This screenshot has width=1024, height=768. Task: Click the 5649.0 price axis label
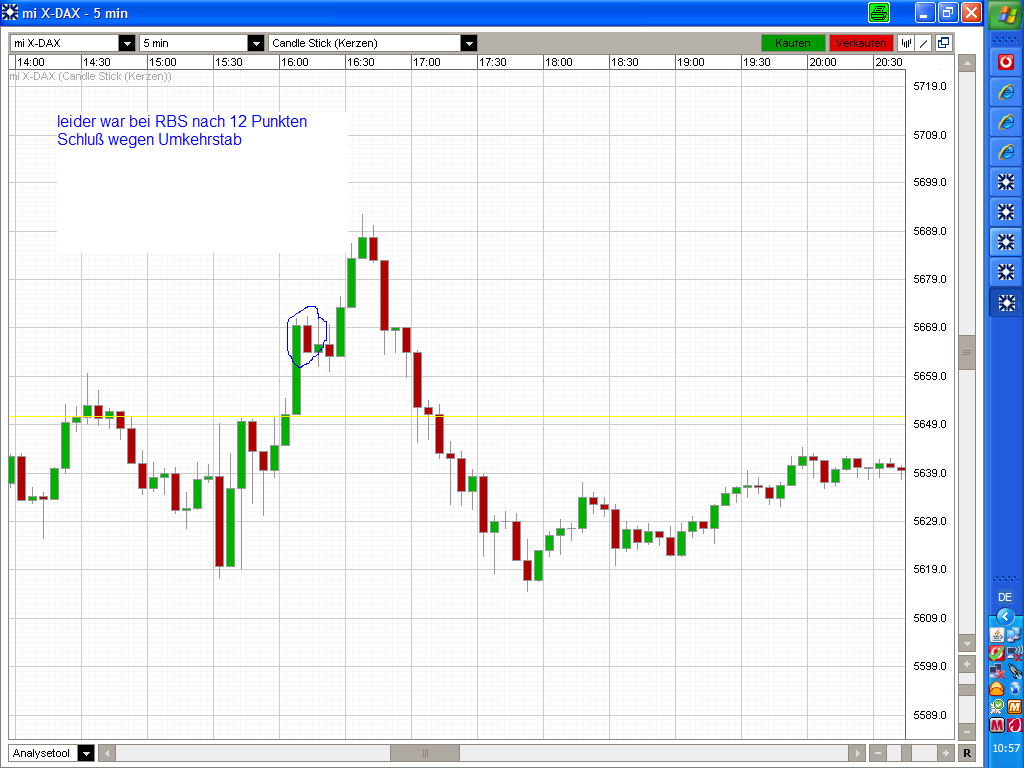click(x=930, y=424)
